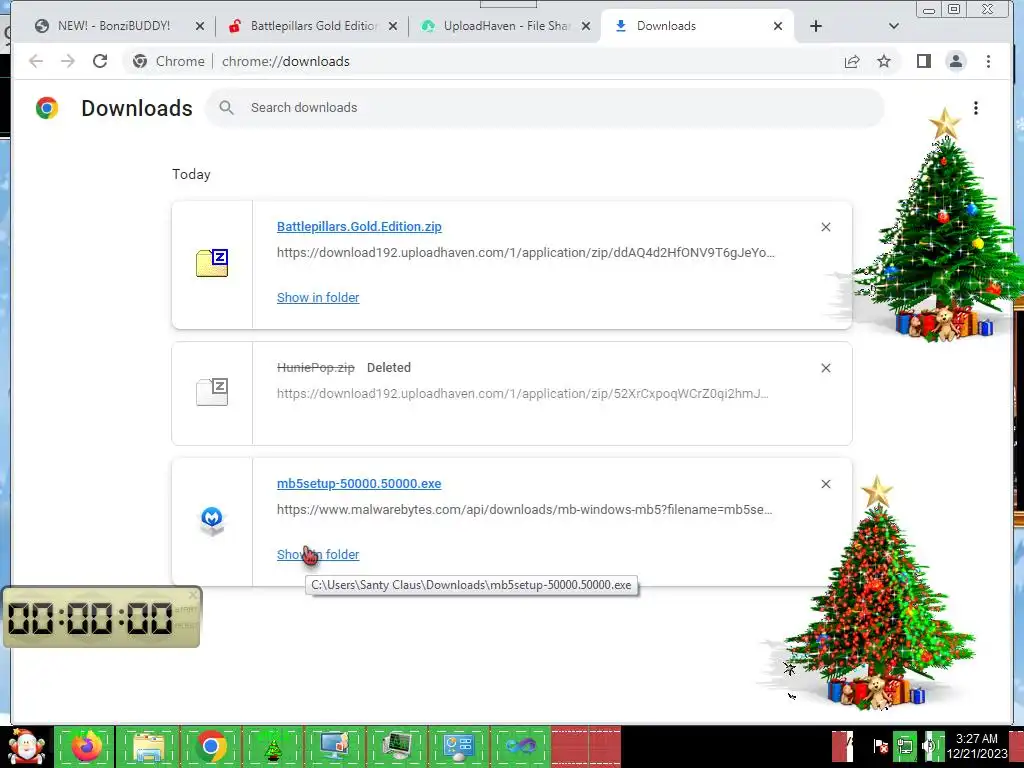Click the Chrome taskbar icon
This screenshot has height=768, width=1024.
210,746
